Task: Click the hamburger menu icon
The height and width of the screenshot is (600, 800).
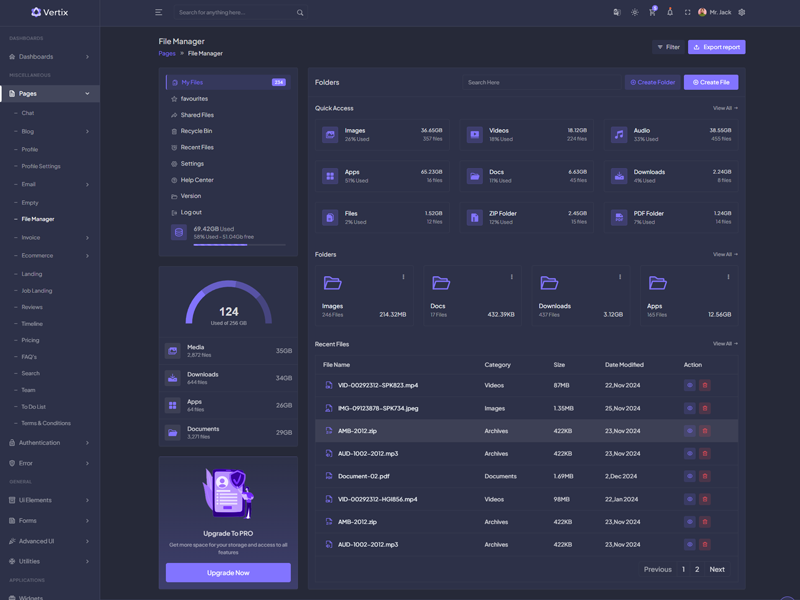Action: click(x=158, y=12)
